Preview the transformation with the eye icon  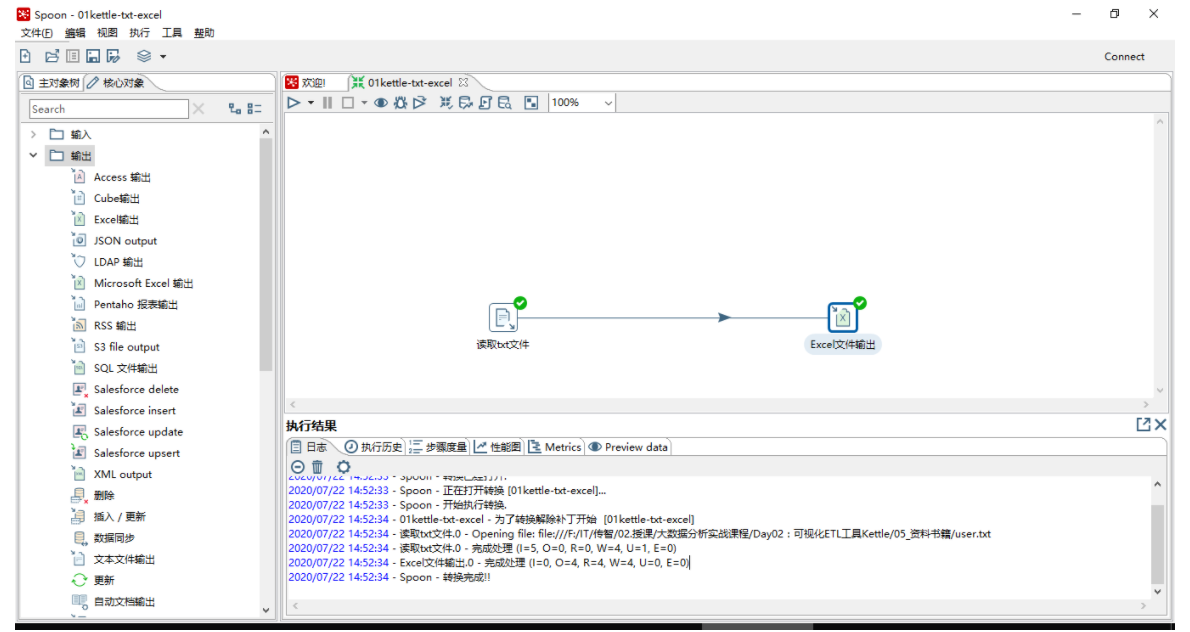click(381, 102)
